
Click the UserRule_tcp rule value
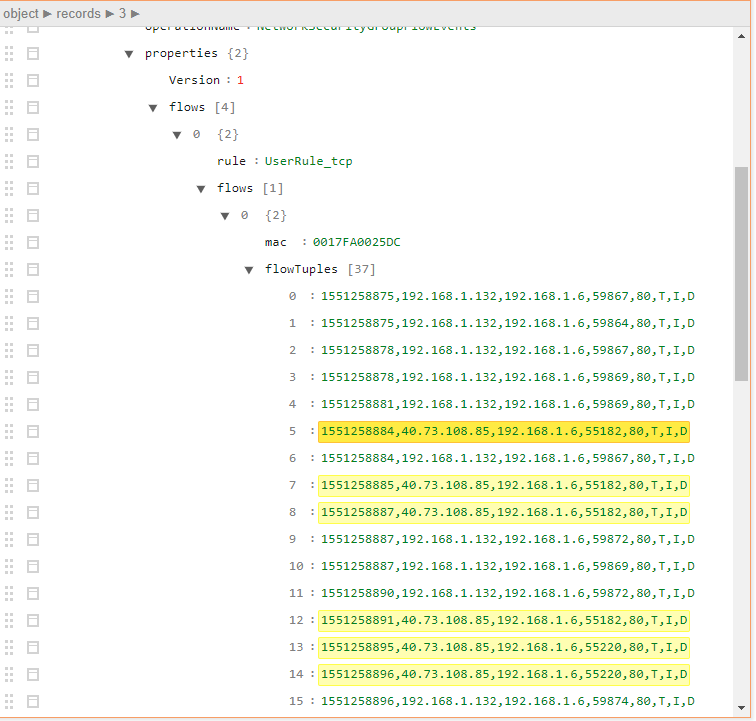coord(308,161)
